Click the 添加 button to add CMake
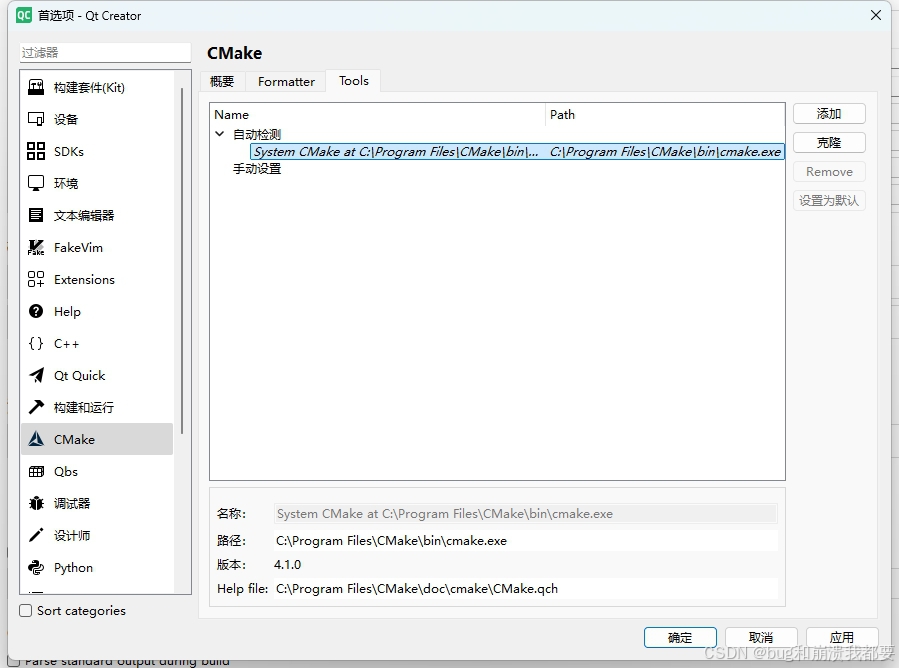 (829, 113)
